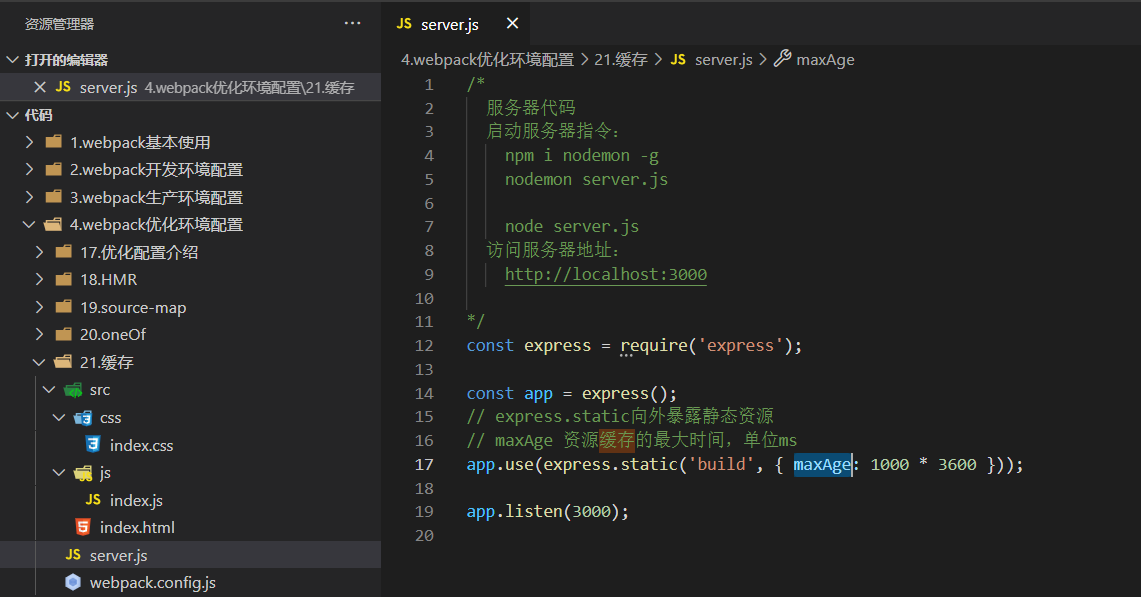This screenshot has height=597, width=1141.
Task: Click the 21.缓存 breadcrumb segment
Action: pos(621,60)
